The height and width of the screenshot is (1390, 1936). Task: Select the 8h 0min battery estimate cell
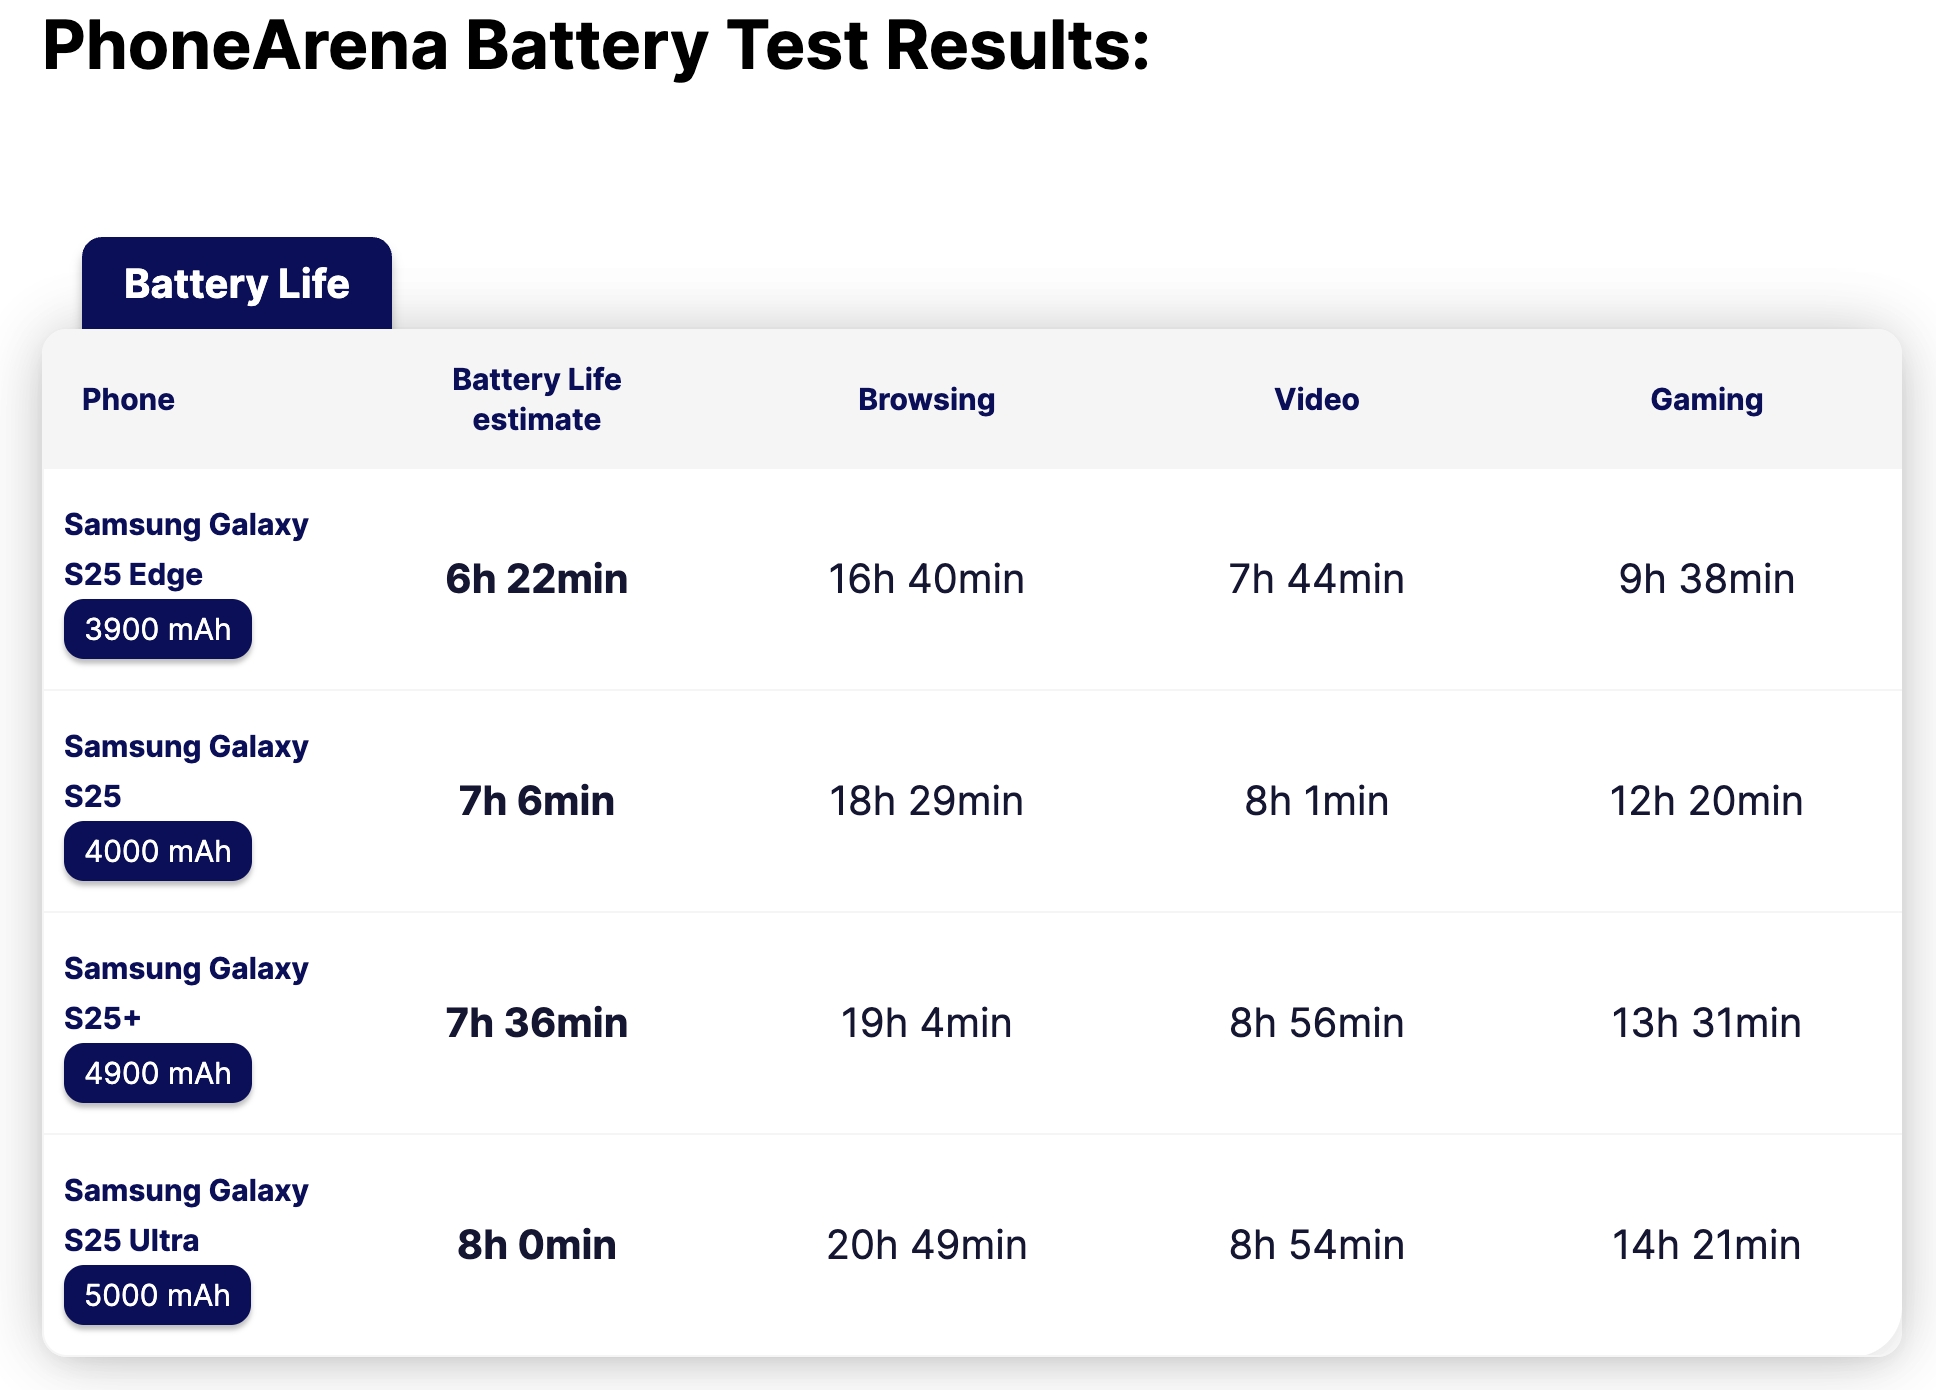(x=536, y=1245)
